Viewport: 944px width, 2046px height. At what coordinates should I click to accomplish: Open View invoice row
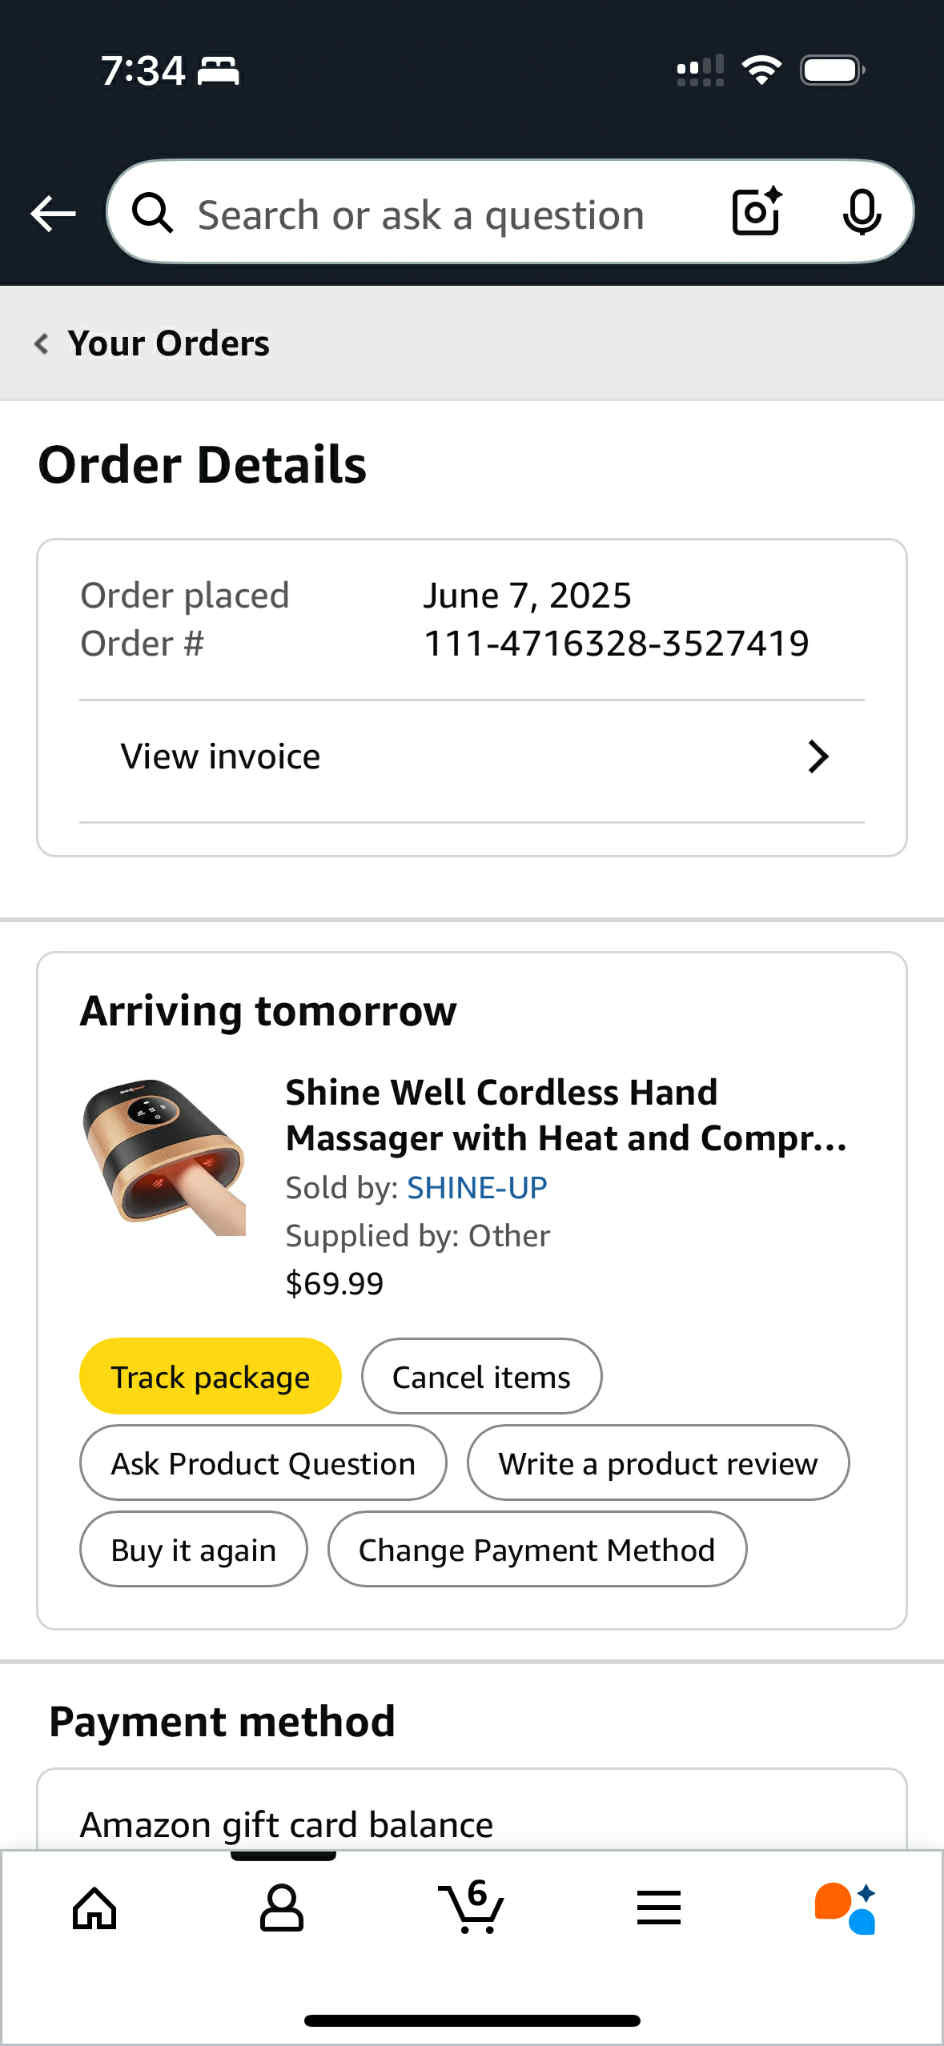(x=472, y=757)
